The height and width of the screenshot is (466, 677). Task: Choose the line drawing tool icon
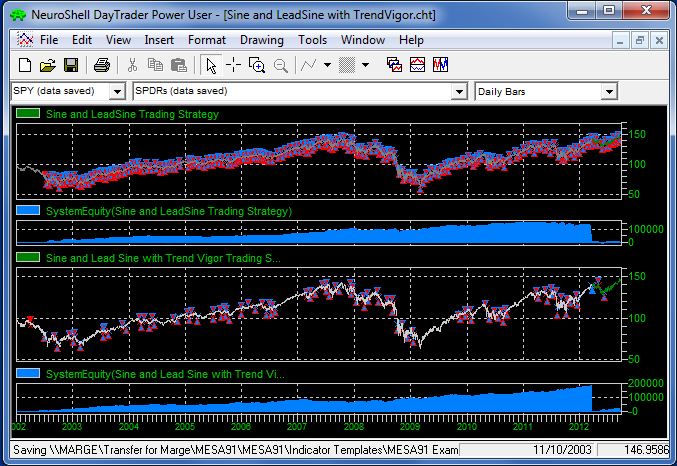click(x=309, y=65)
